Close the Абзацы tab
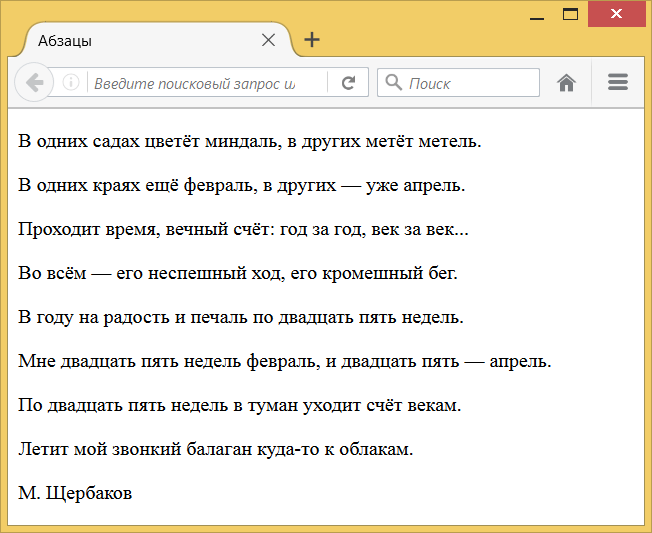 point(269,40)
